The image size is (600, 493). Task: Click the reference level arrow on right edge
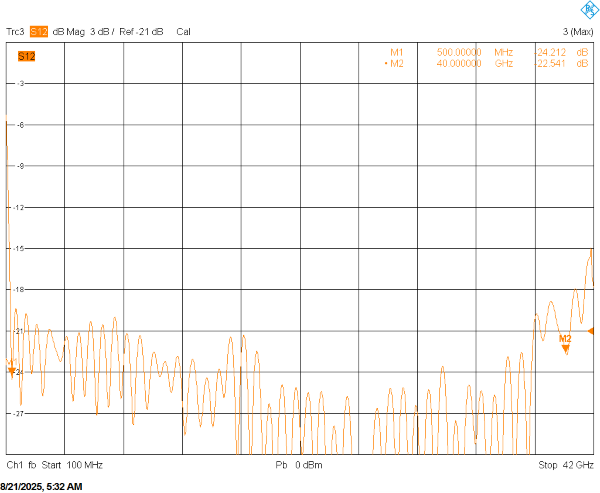593,330
